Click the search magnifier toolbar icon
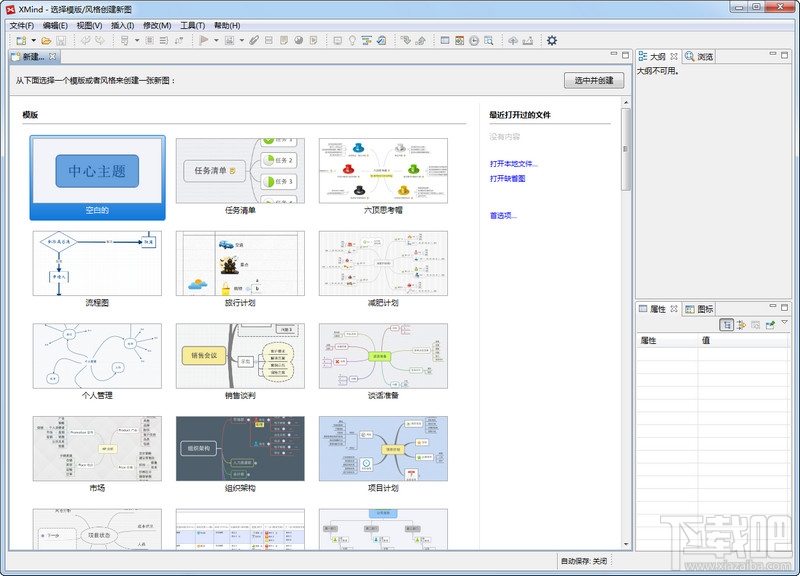Viewport: 800px width, 576px height. 489,40
